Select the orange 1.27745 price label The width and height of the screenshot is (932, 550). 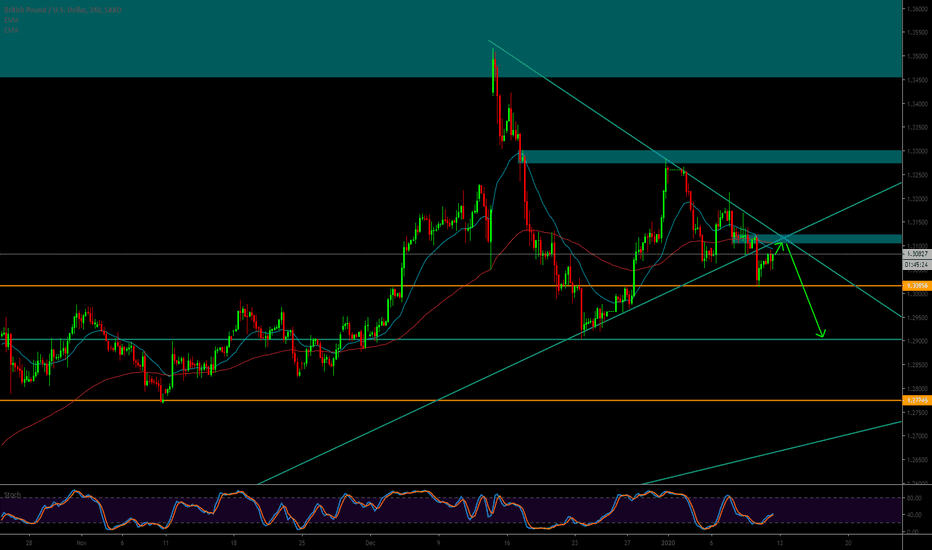tap(916, 400)
